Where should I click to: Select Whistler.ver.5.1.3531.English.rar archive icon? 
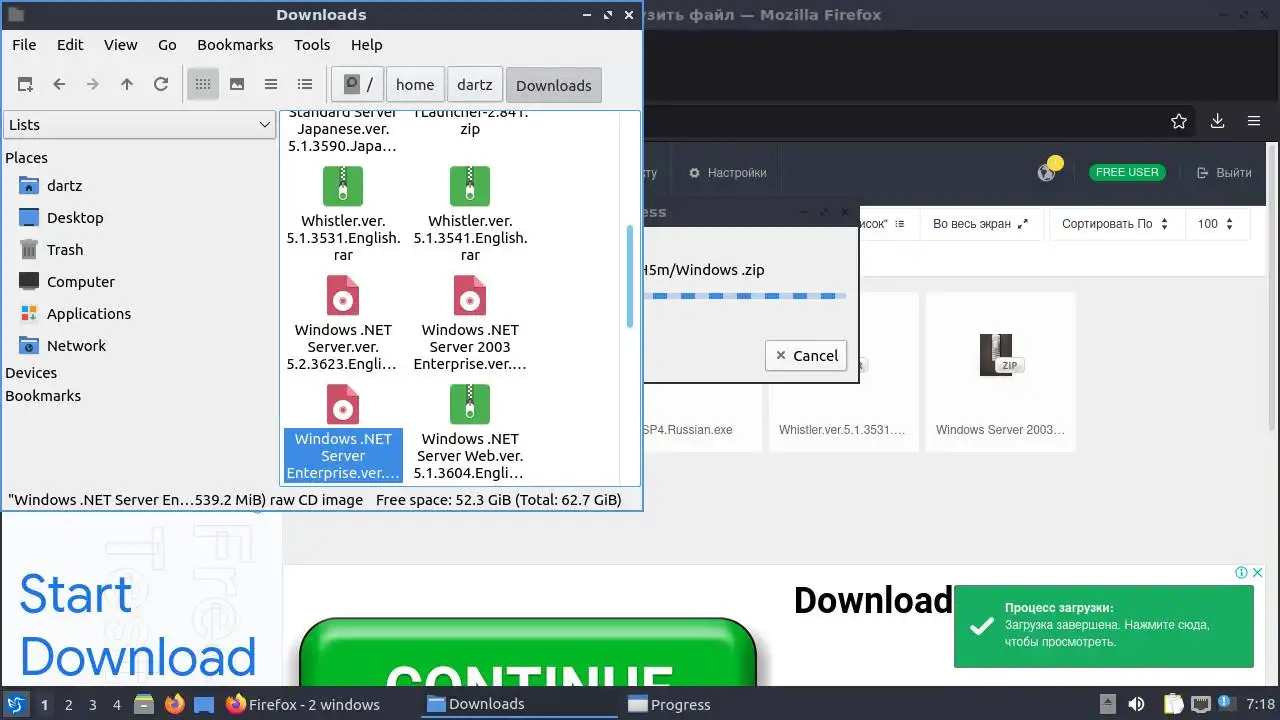(343, 186)
